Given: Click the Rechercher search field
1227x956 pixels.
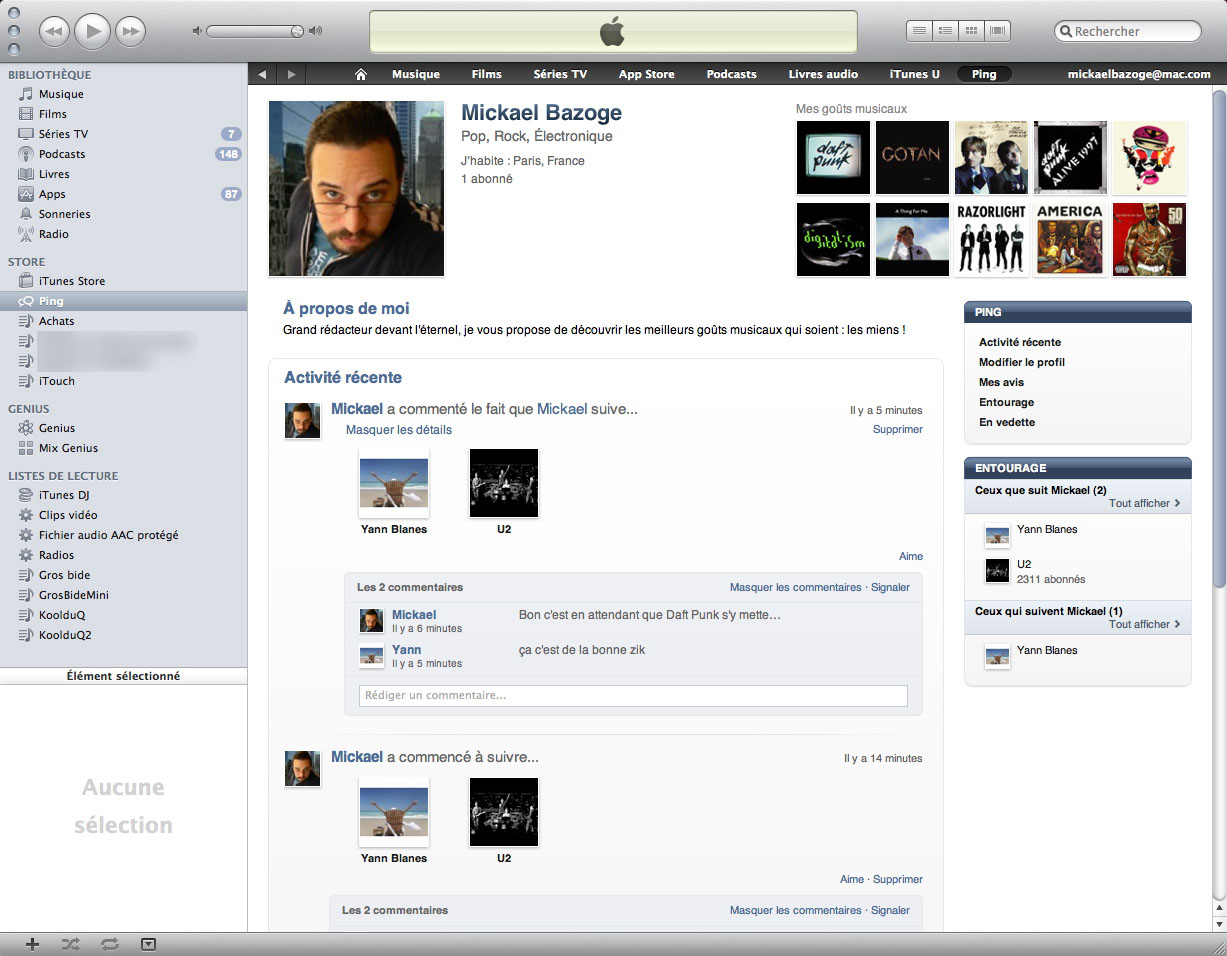Looking at the screenshot, I should point(1128,31).
